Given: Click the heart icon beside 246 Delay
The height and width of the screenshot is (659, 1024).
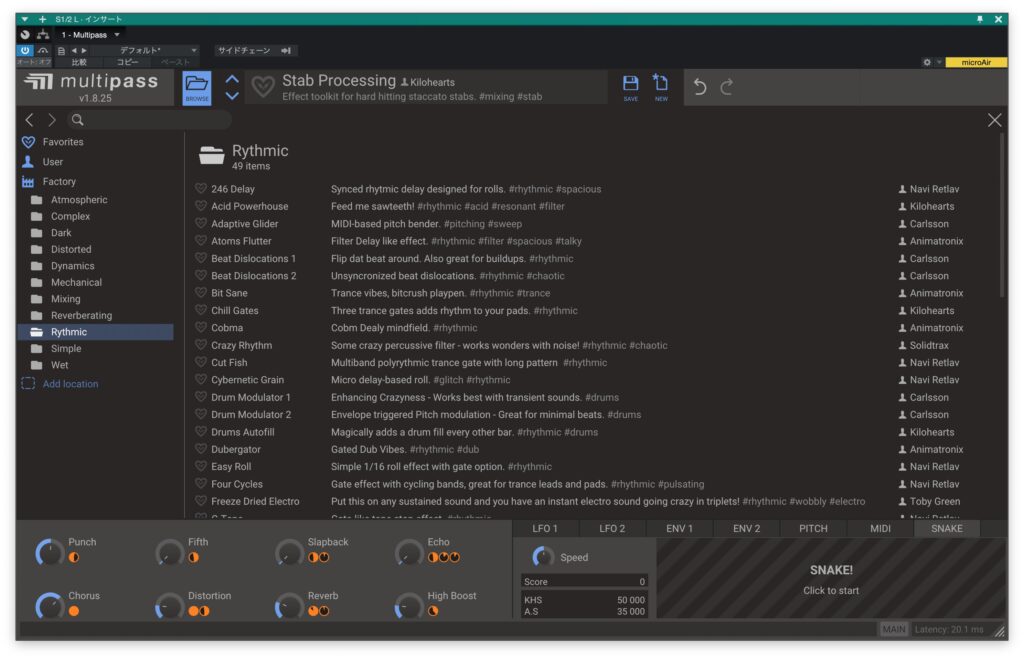Looking at the screenshot, I should click(201, 189).
